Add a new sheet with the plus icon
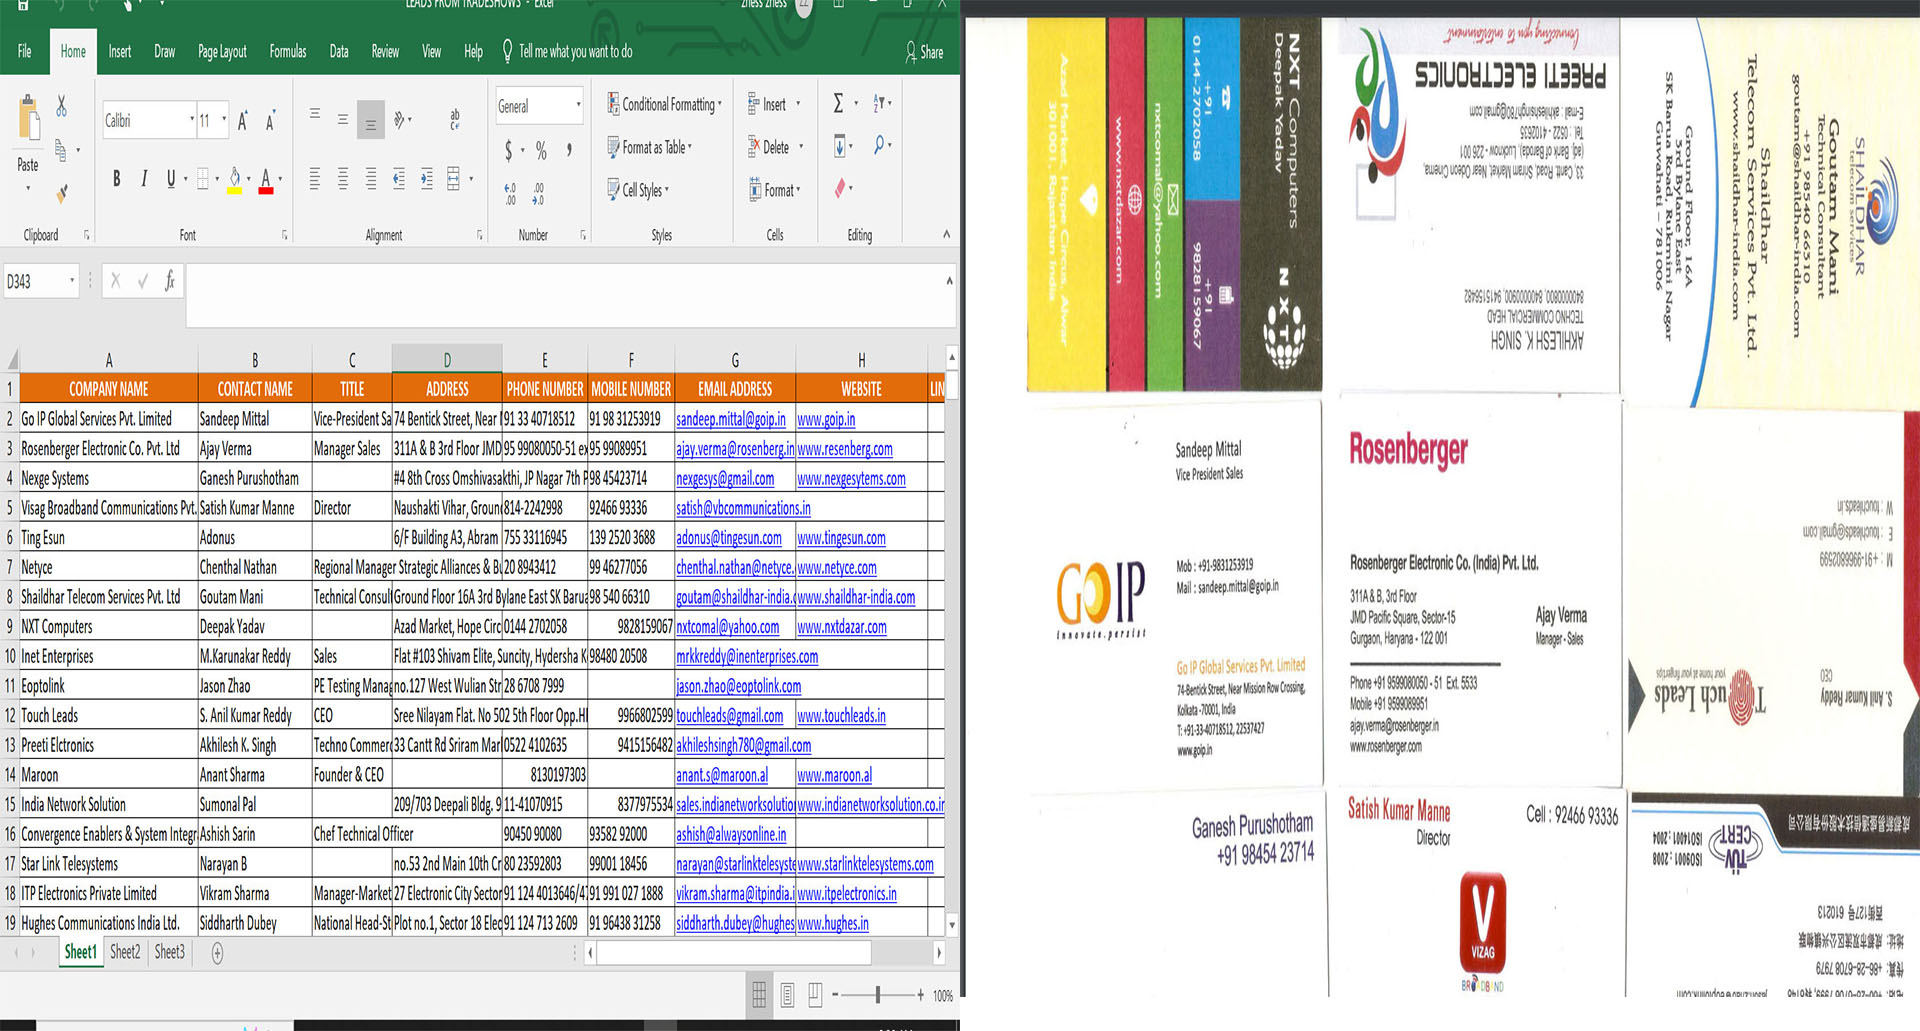This screenshot has width=1920, height=1031. click(217, 953)
